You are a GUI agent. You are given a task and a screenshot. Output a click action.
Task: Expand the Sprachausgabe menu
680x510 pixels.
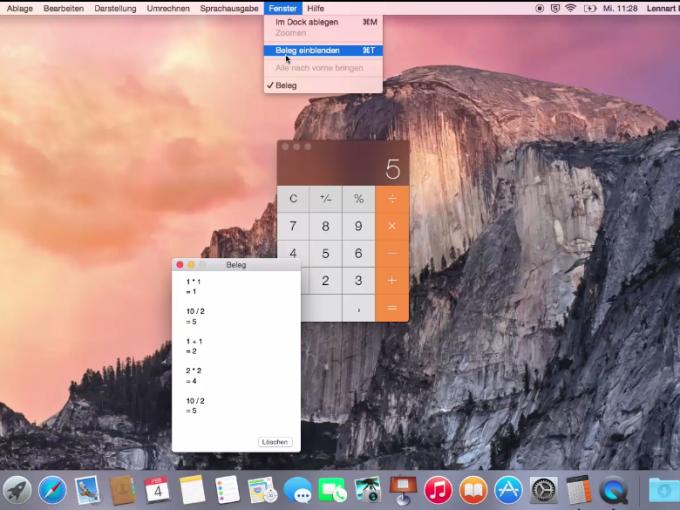tap(229, 8)
